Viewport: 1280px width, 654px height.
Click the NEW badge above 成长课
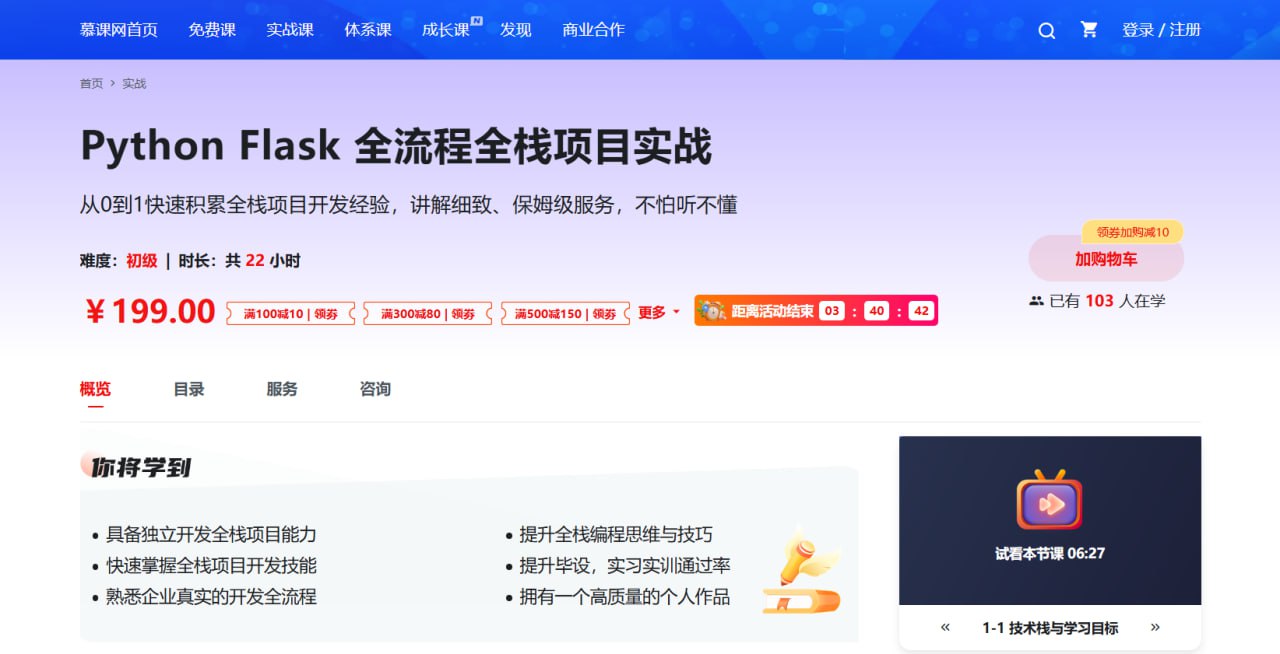pyautogui.click(x=476, y=19)
